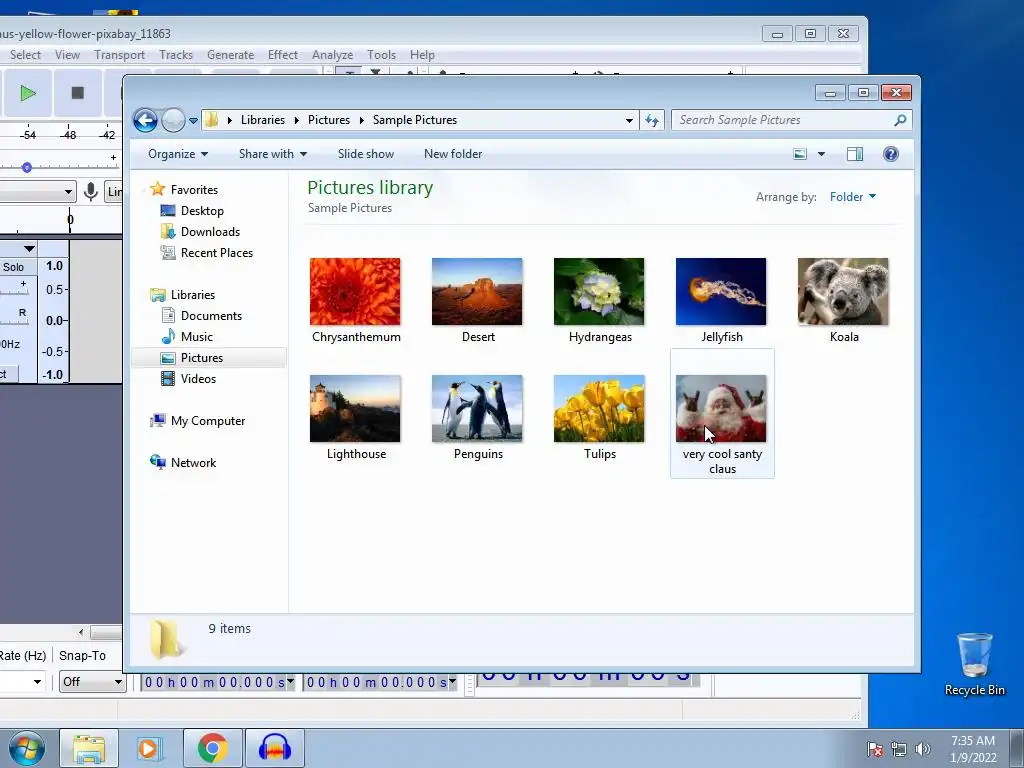Select the Koala picture thumbnail
The height and width of the screenshot is (768, 1024).
coord(843,292)
